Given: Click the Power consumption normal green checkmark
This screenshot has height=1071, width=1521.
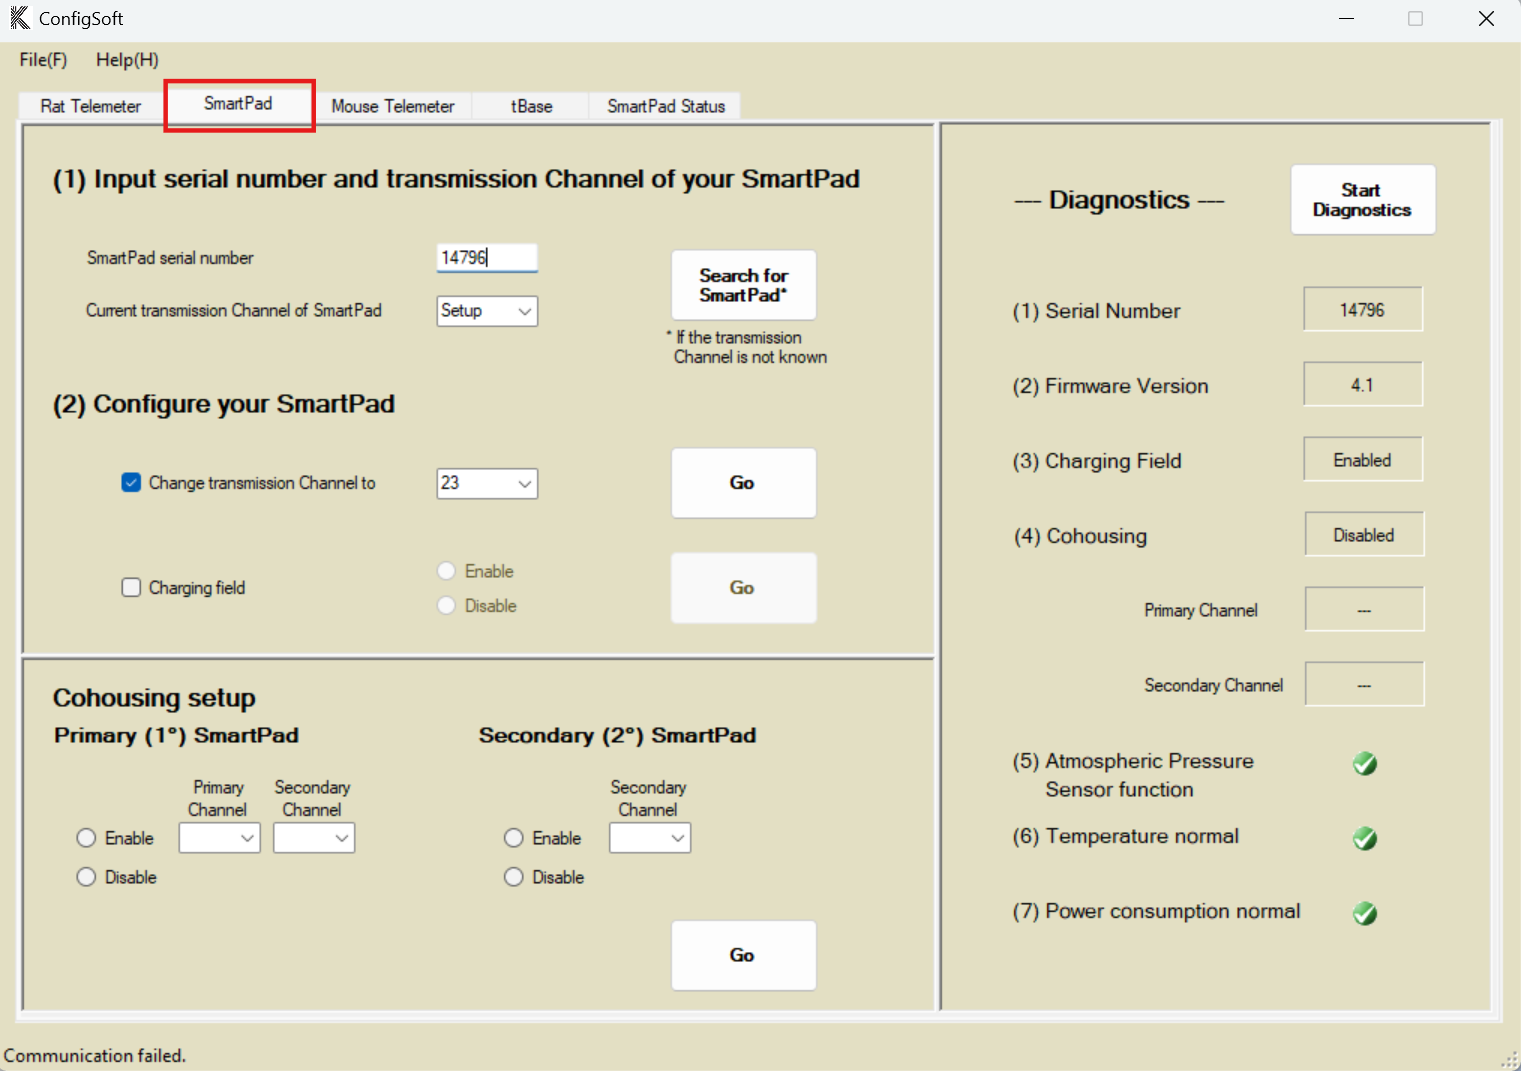Looking at the screenshot, I should 1364,913.
